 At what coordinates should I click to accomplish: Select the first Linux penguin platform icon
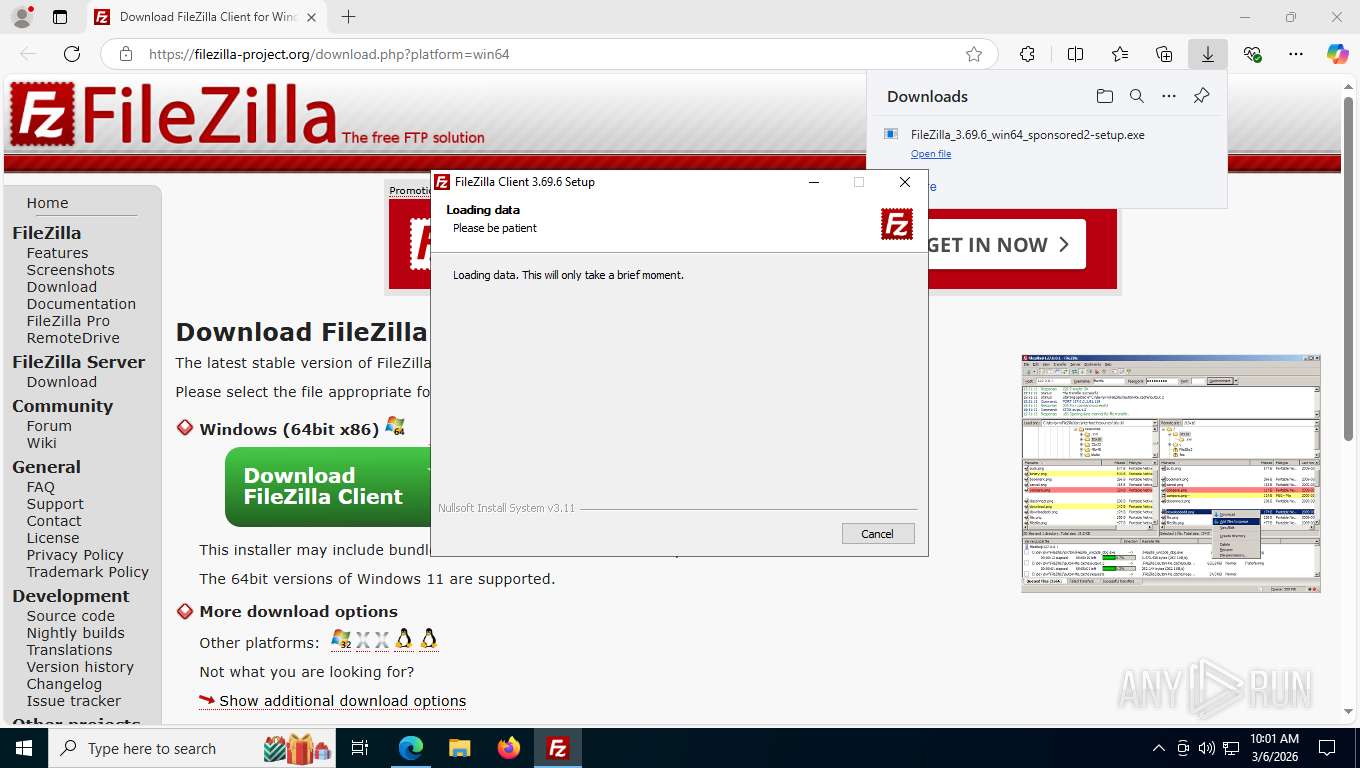click(404, 640)
